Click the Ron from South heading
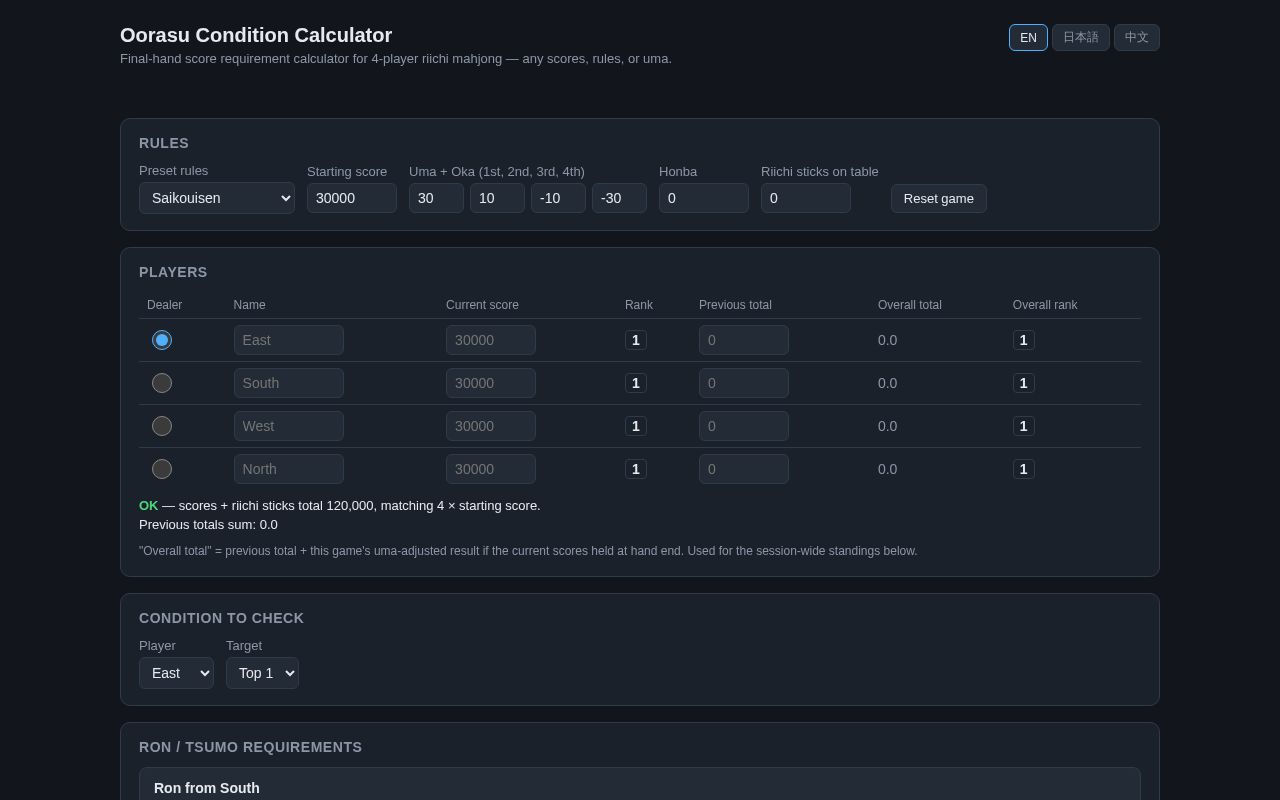 coord(207,788)
